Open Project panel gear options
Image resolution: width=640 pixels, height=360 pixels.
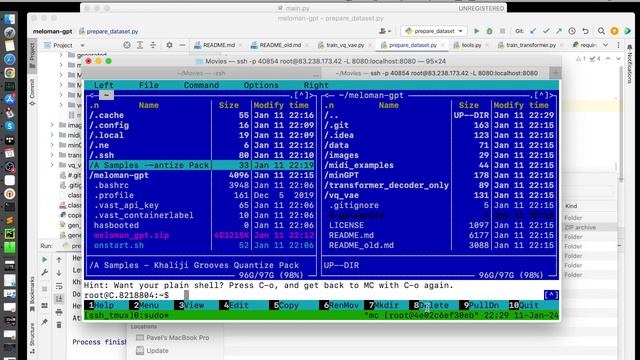click(x=169, y=45)
